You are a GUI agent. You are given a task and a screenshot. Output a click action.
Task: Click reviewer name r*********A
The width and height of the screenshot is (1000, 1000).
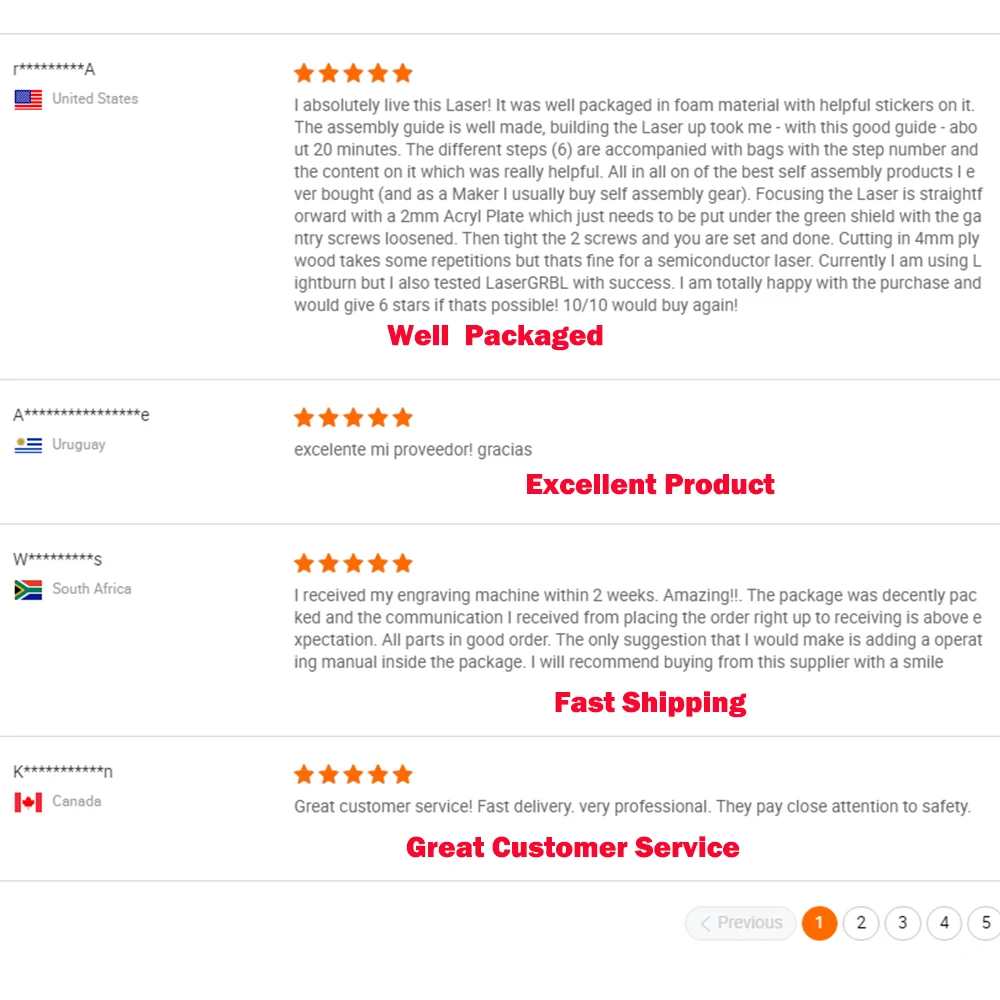pyautogui.click(x=54, y=69)
